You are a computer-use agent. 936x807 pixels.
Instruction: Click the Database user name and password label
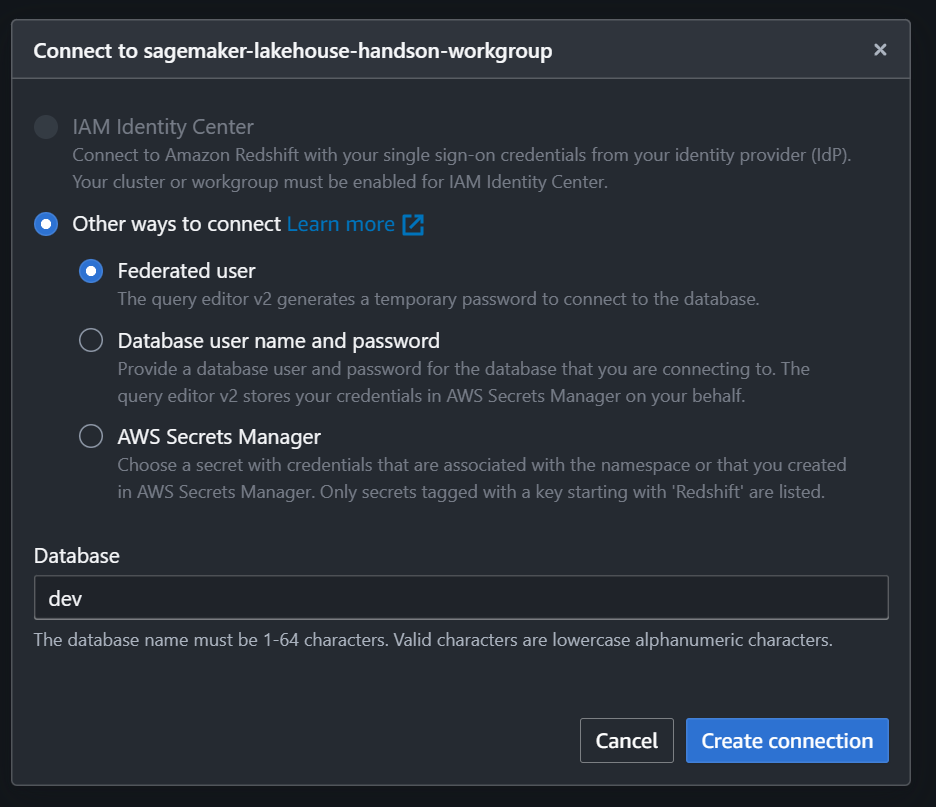click(x=279, y=341)
